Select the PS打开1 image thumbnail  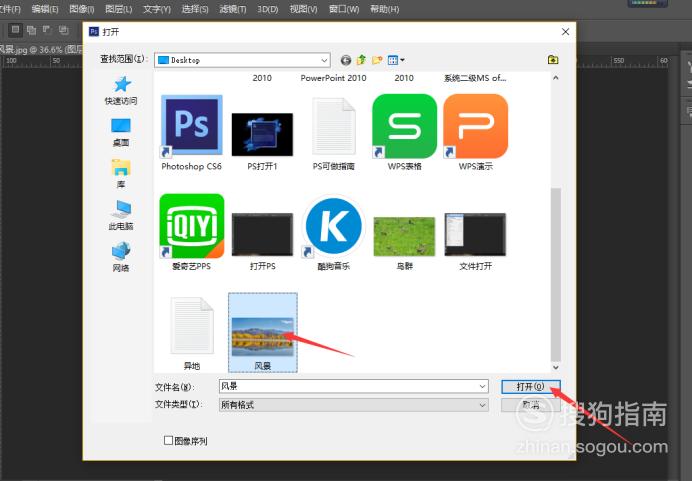click(262, 134)
